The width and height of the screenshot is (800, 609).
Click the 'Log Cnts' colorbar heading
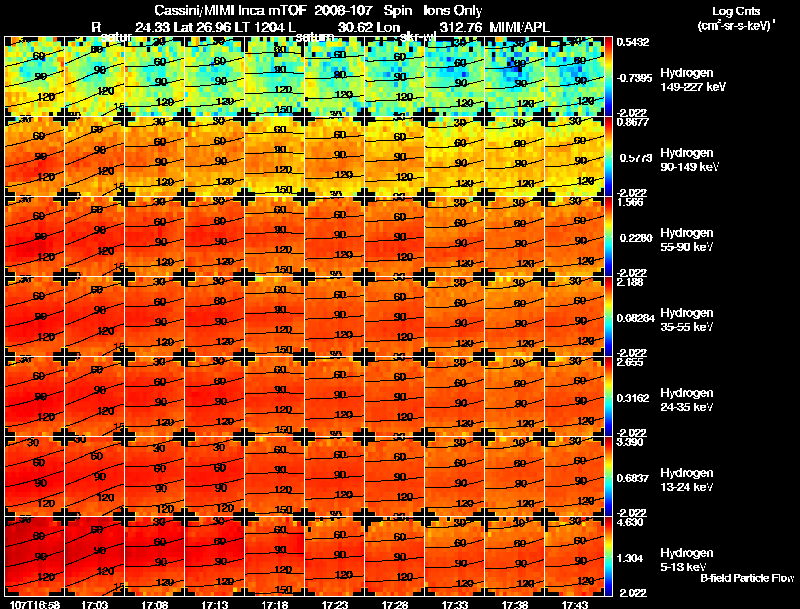point(736,11)
